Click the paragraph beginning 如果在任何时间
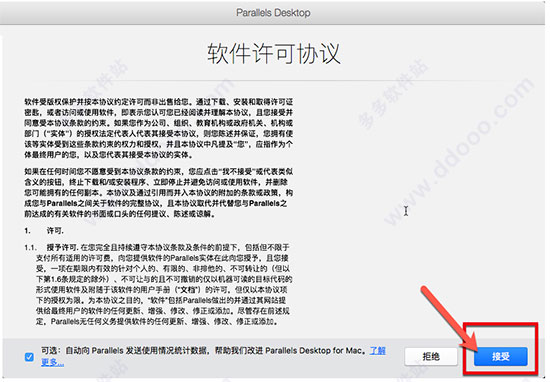Viewport: 550px width, 382px height. [x=159, y=193]
